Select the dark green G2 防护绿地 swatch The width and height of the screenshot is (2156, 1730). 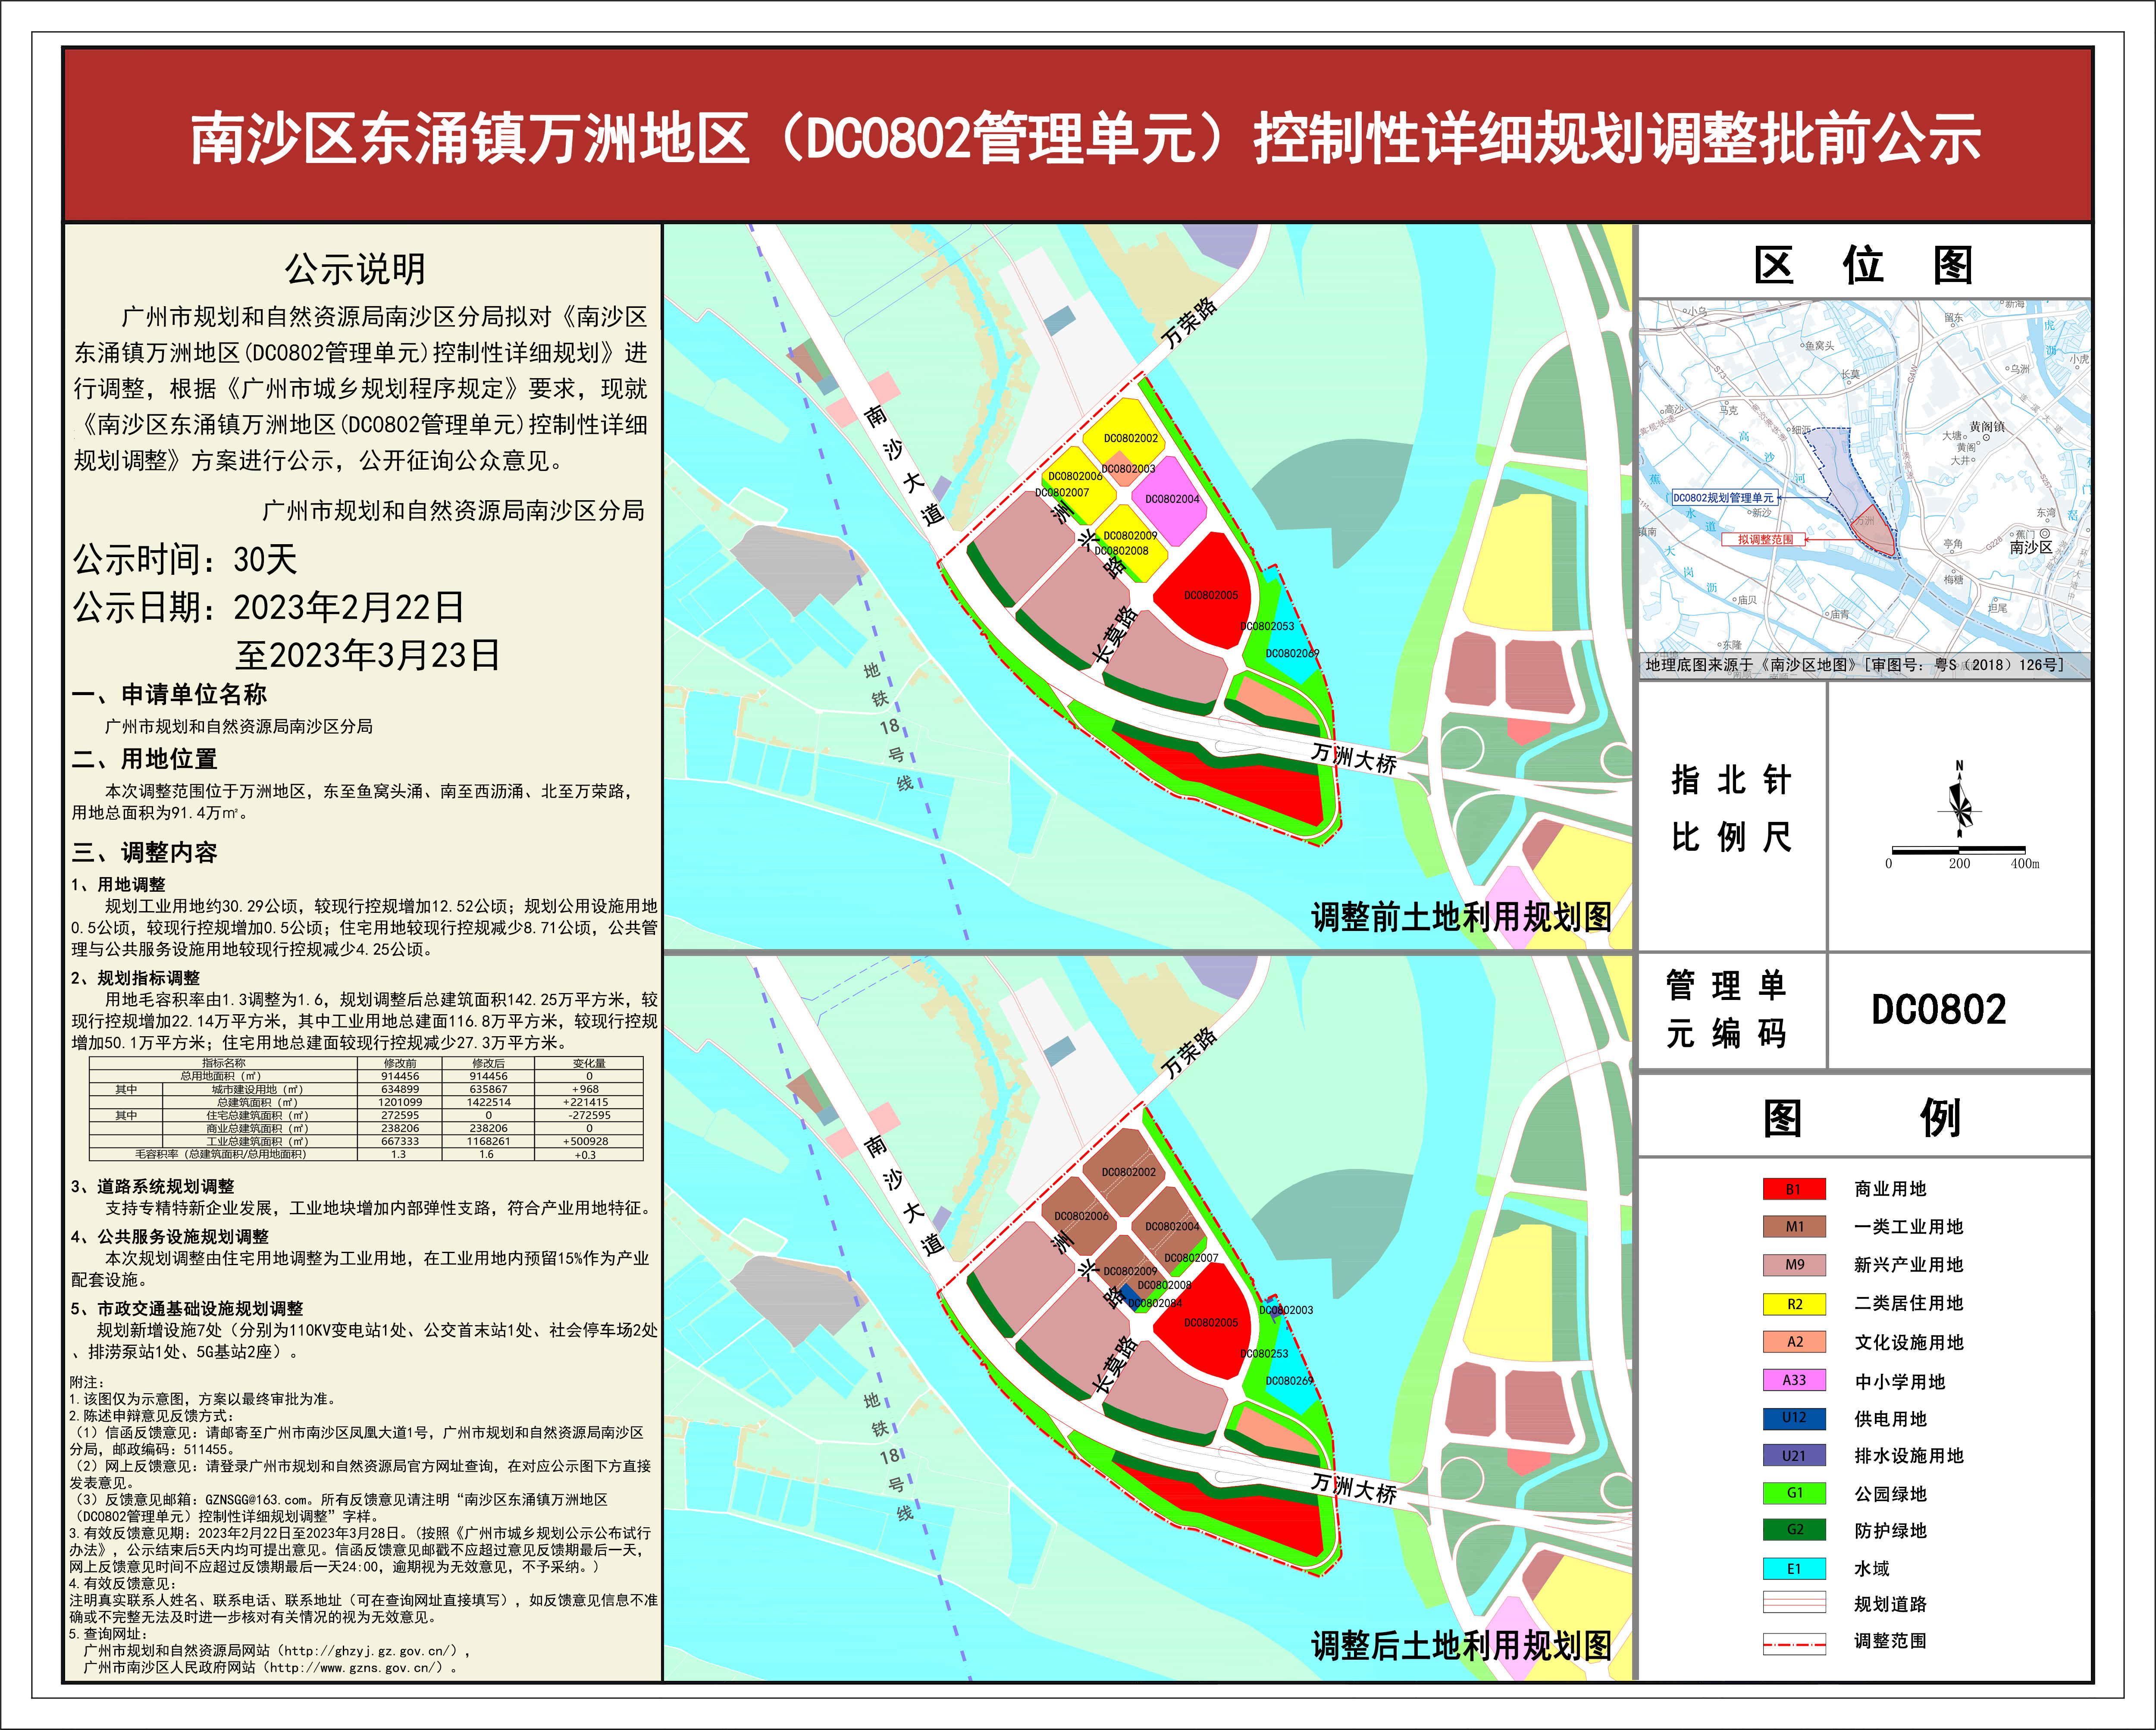coord(1794,1530)
